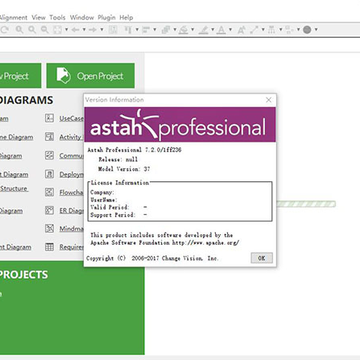The image size is (360, 360).
Task: Click the Flowchart diagram icon
Action: (50, 192)
